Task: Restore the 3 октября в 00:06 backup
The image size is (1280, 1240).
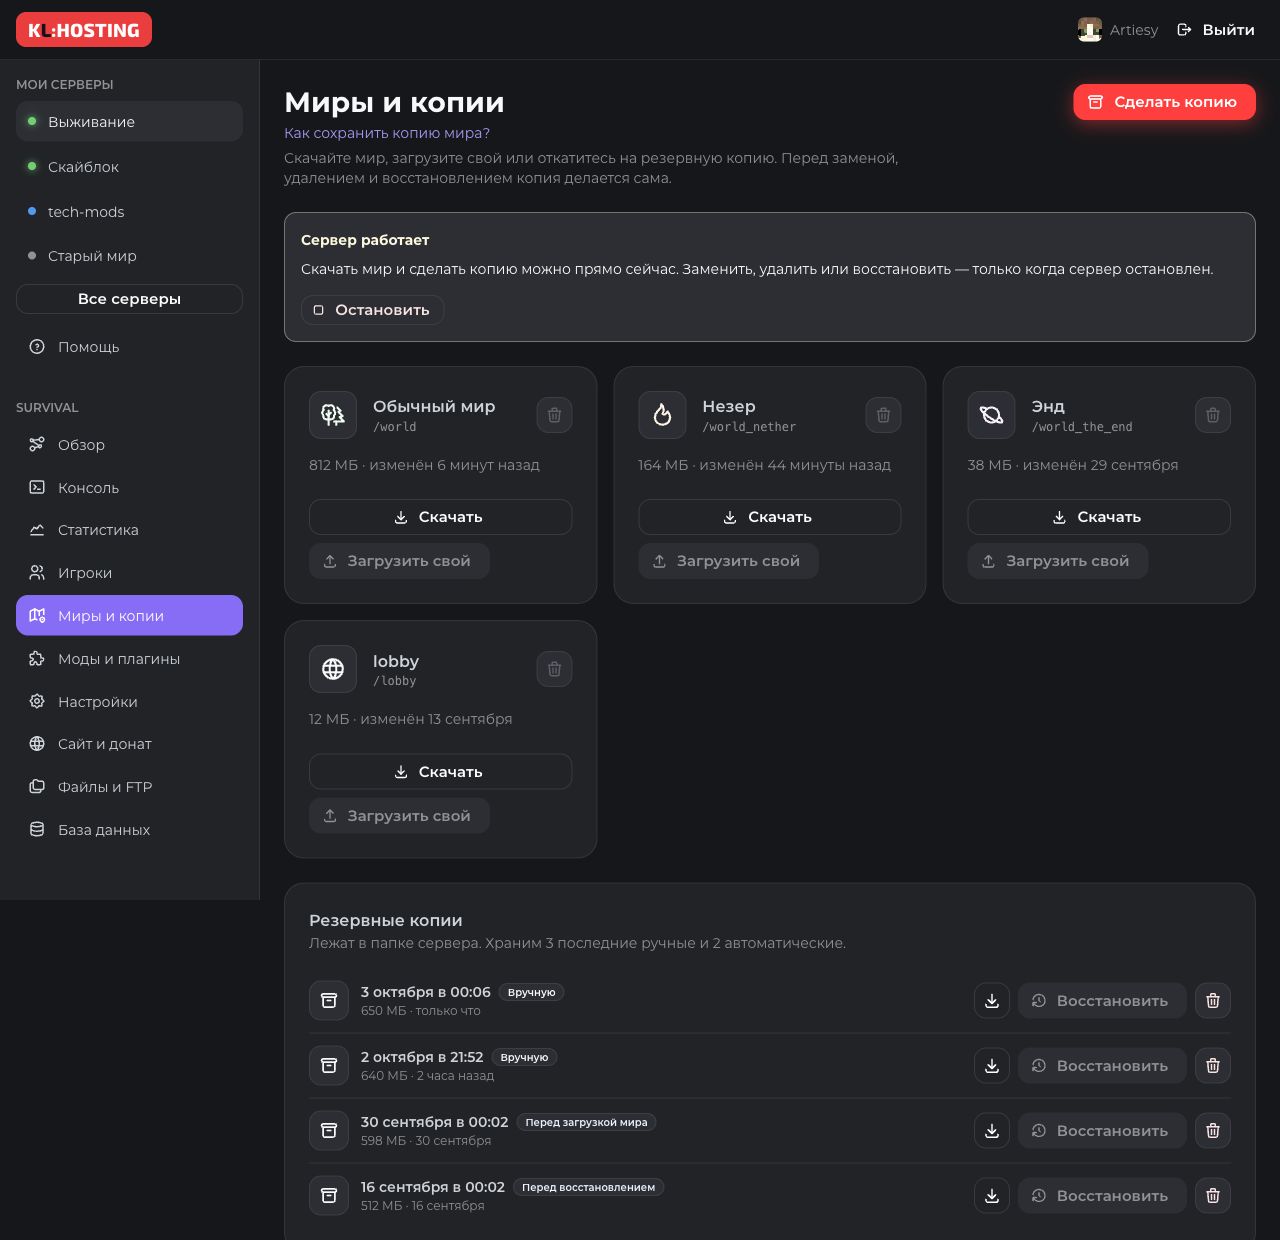Action: pyautogui.click(x=1102, y=1001)
